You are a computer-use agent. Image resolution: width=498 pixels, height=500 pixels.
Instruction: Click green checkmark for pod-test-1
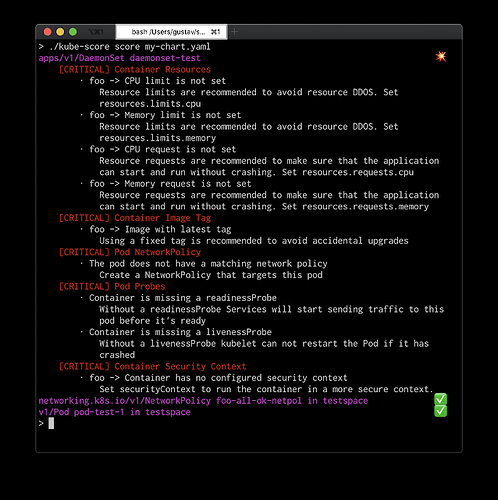point(440,411)
